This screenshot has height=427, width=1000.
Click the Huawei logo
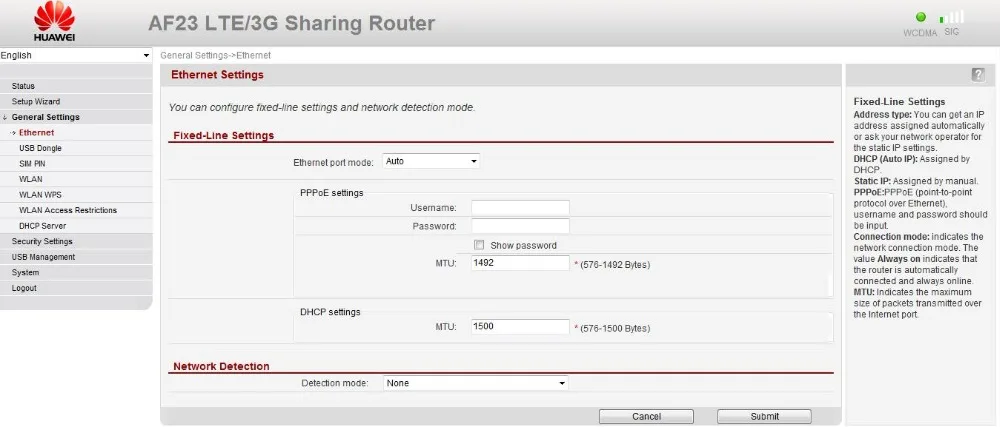(x=54, y=22)
